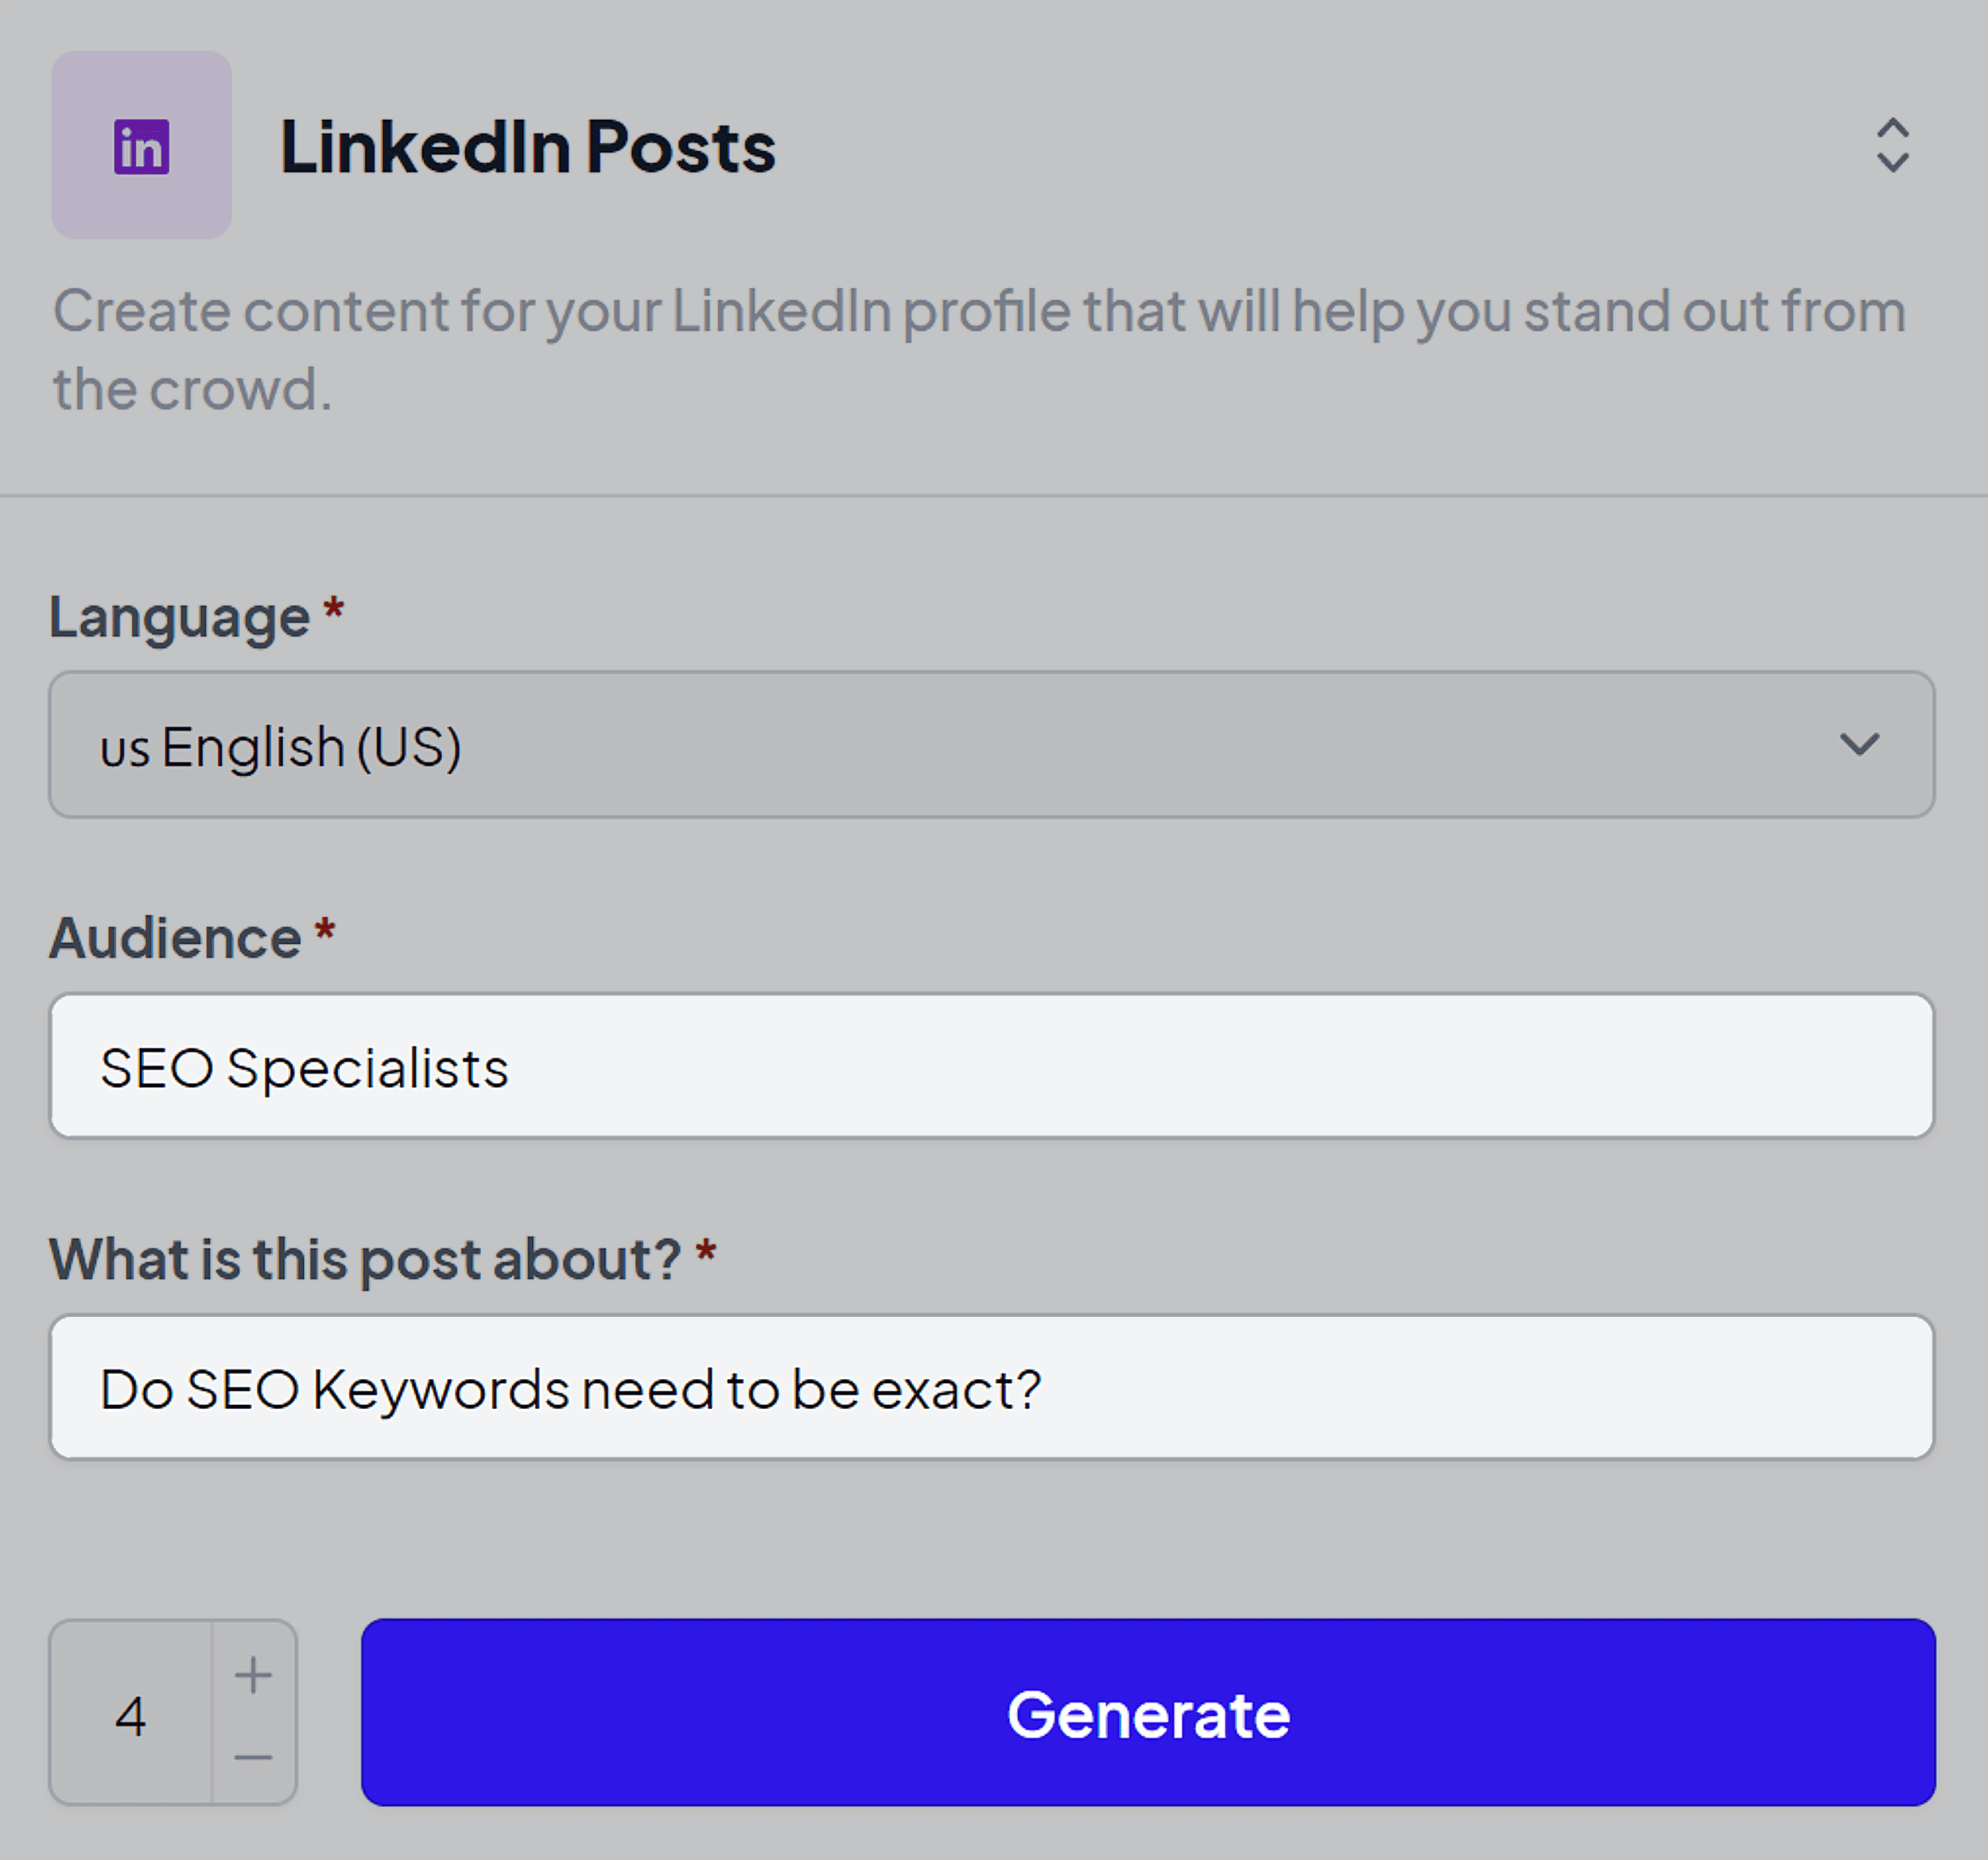The image size is (1988, 1860).
Task: Click the number field showing 4
Action: tap(131, 1715)
